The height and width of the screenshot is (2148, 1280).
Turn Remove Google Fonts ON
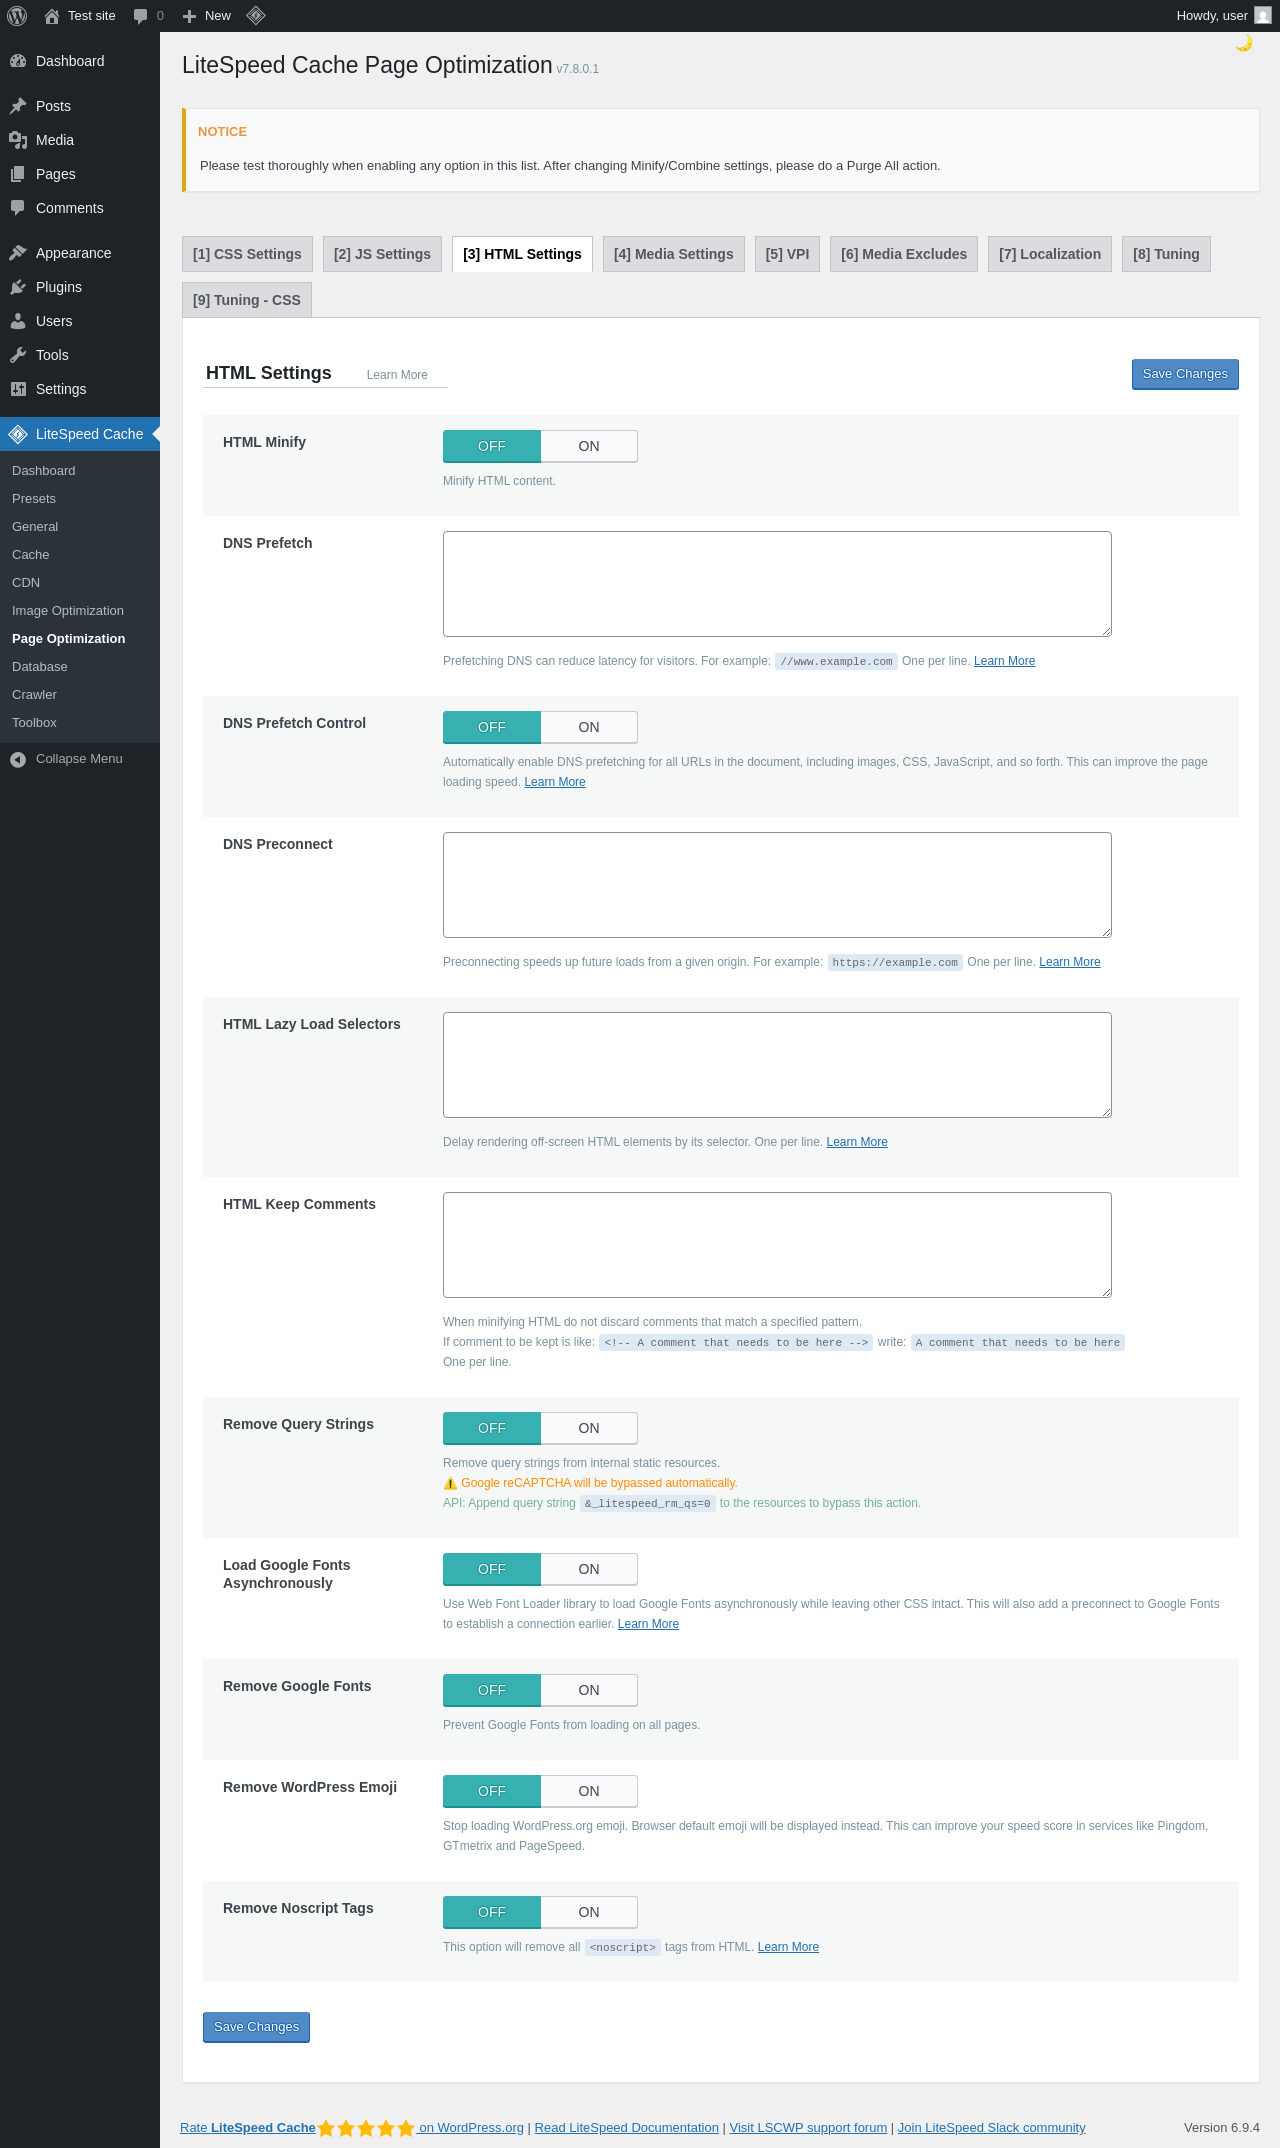589,1690
